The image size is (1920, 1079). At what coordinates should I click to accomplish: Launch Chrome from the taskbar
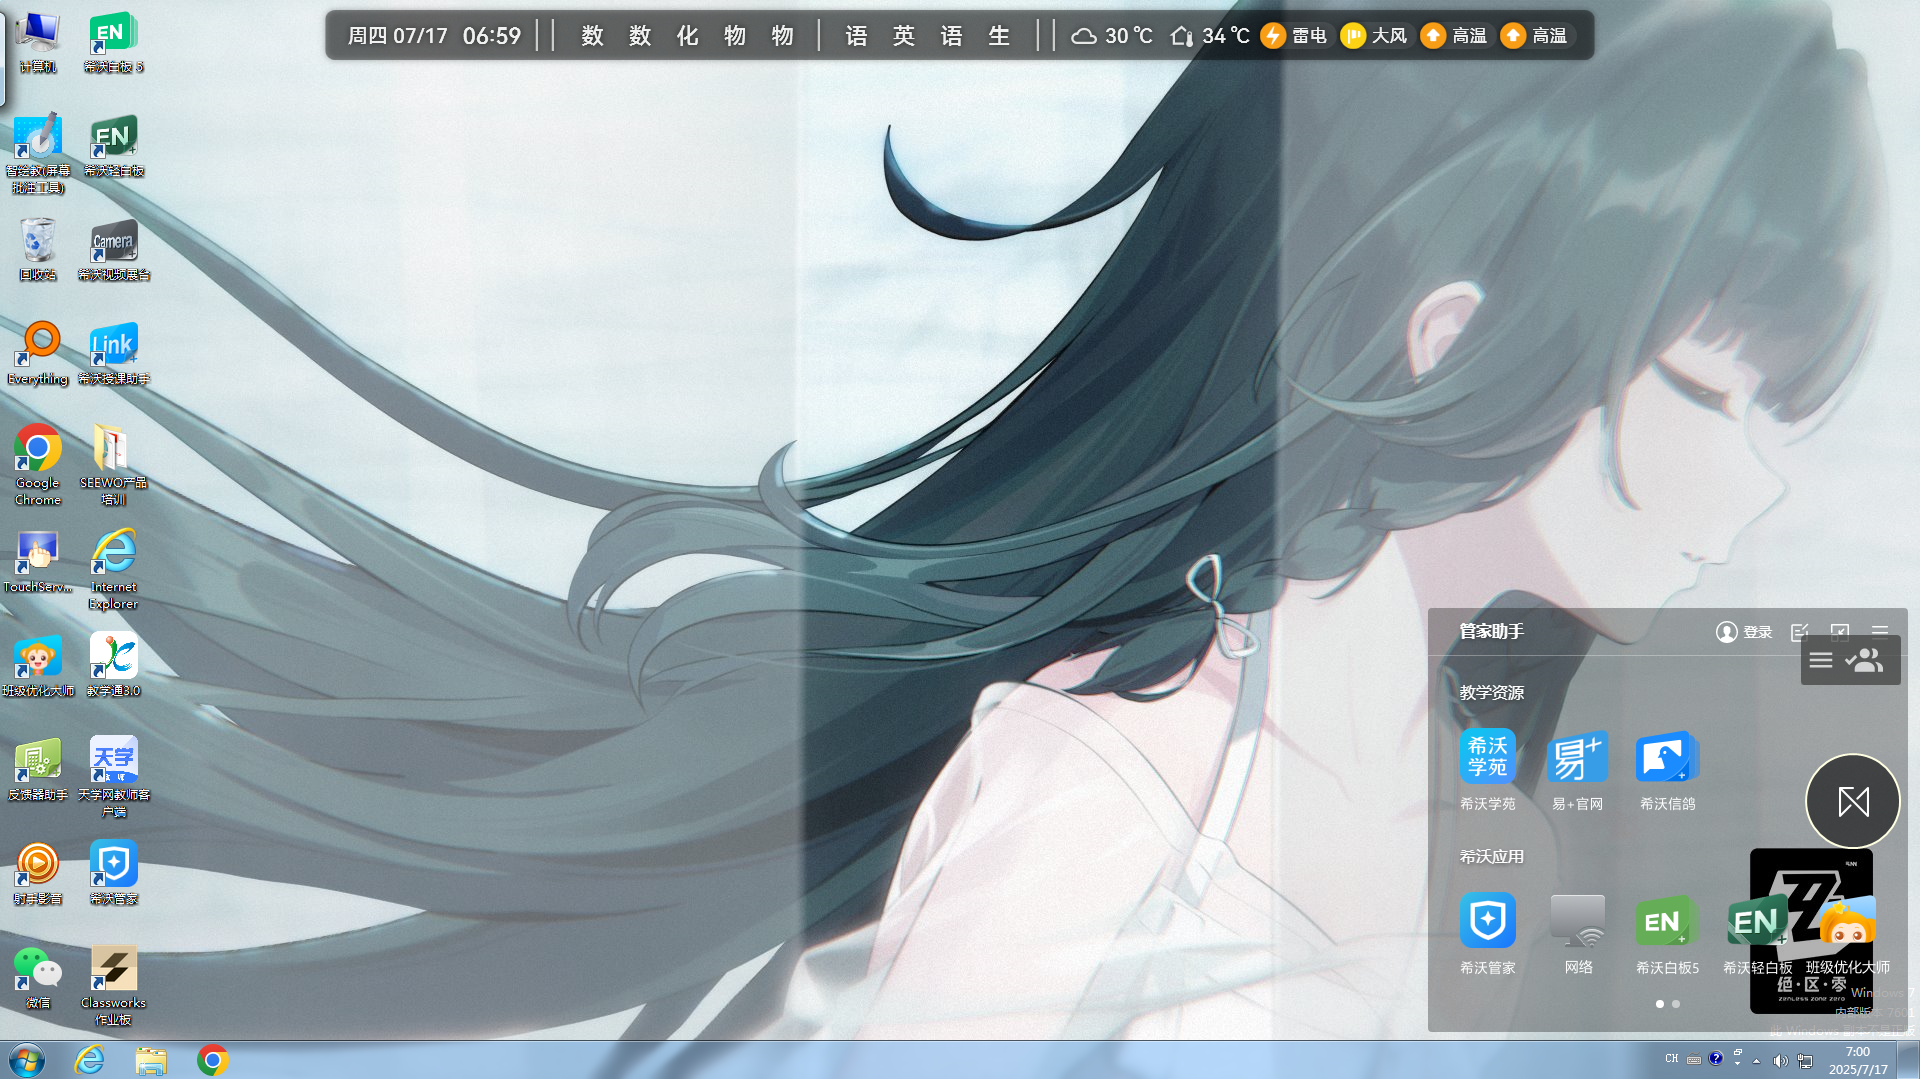(x=212, y=1060)
